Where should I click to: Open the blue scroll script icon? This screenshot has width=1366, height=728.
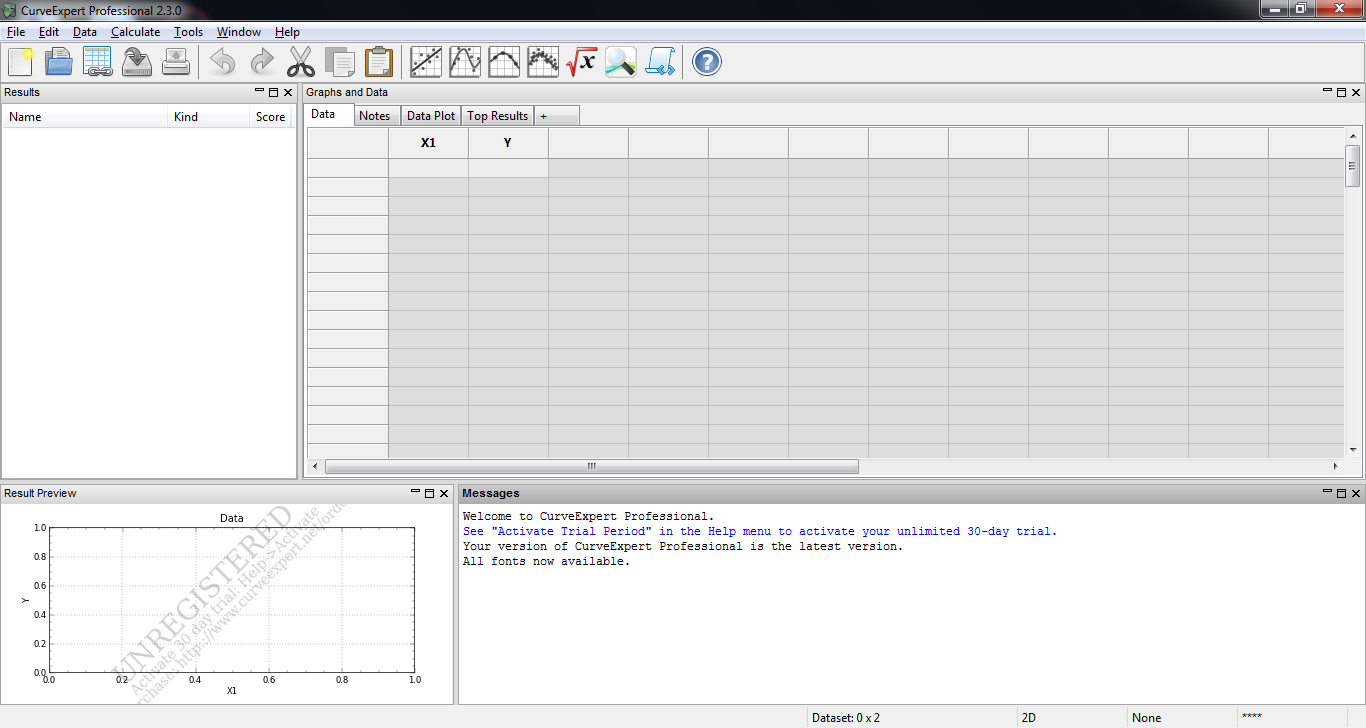pos(660,62)
